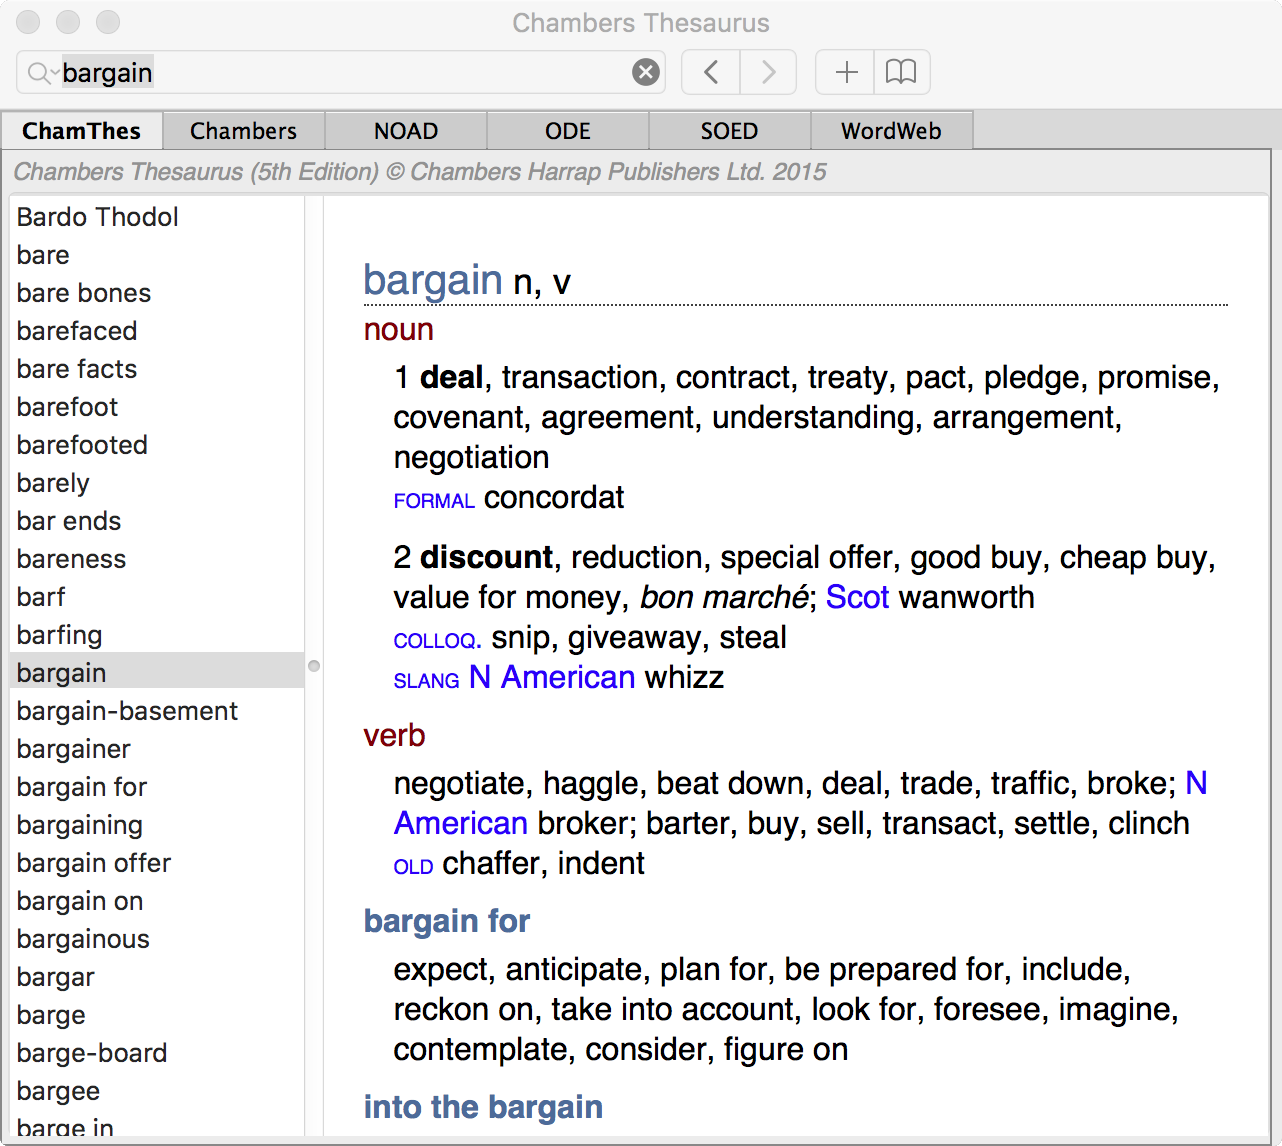1282x1146 pixels.
Task: Click the plus button in the toolbar
Action: [846, 72]
